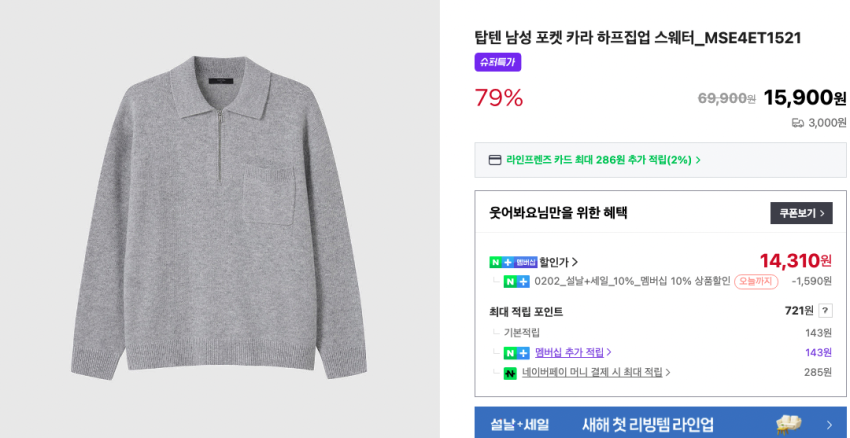Click the N+ icon beside 멤버십 추가 적립
850x438 pixels.
coord(516,353)
